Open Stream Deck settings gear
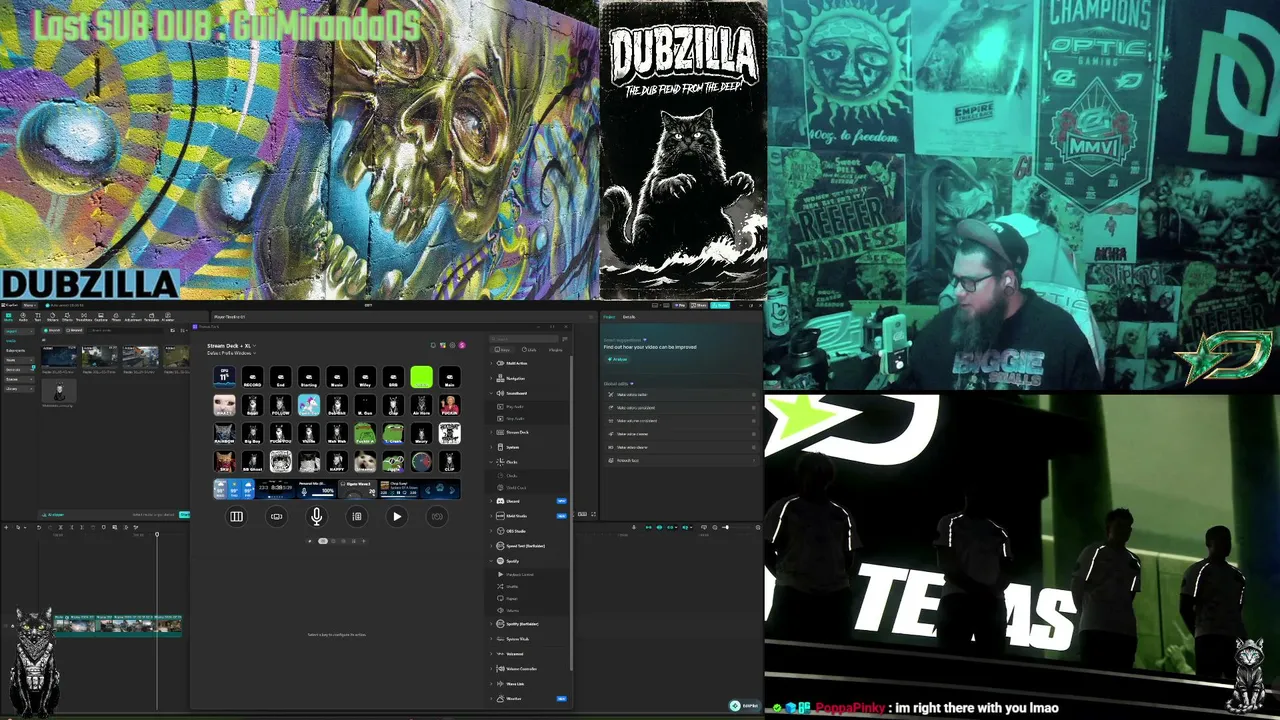1280x720 pixels. tap(452, 345)
